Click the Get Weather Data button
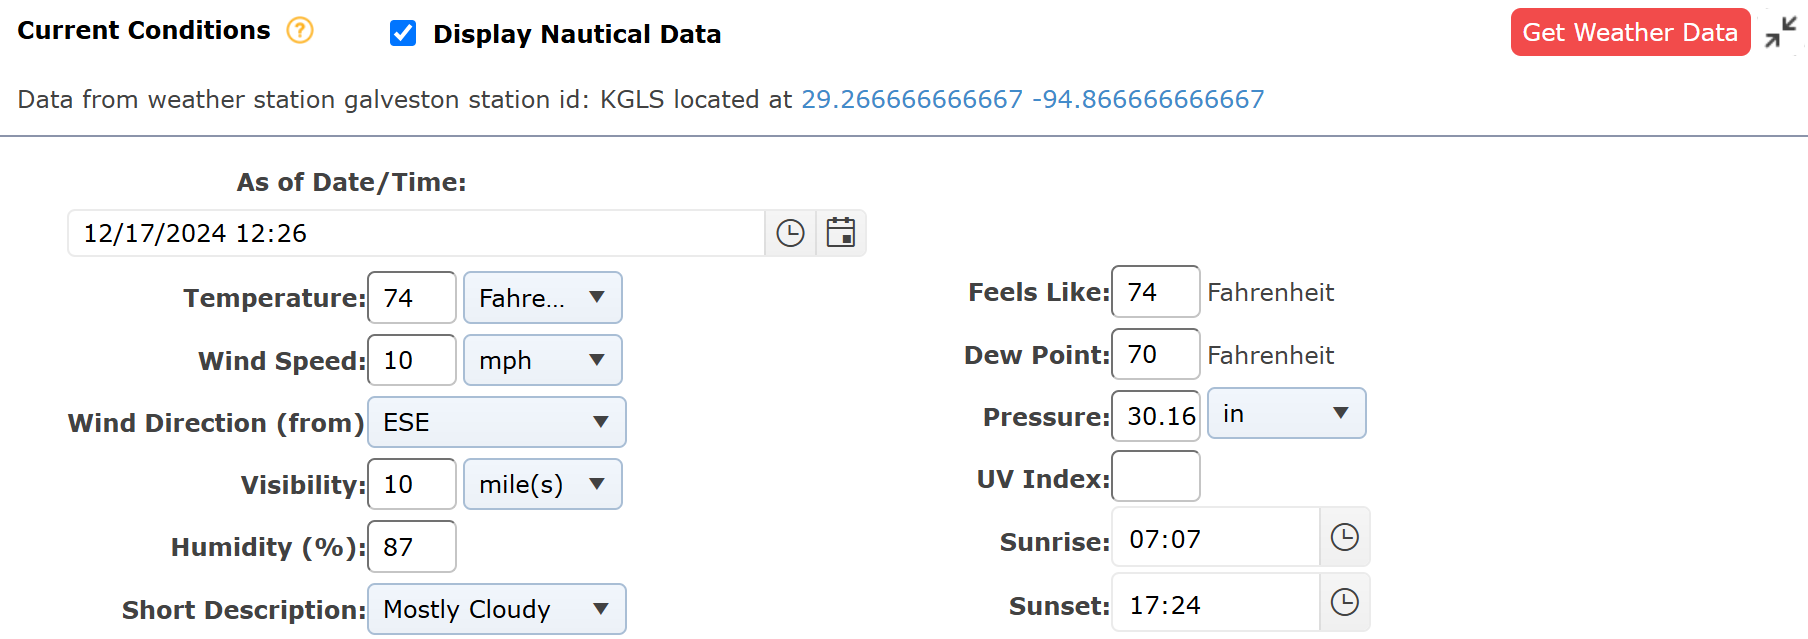The width and height of the screenshot is (1808, 639). pos(1629,32)
